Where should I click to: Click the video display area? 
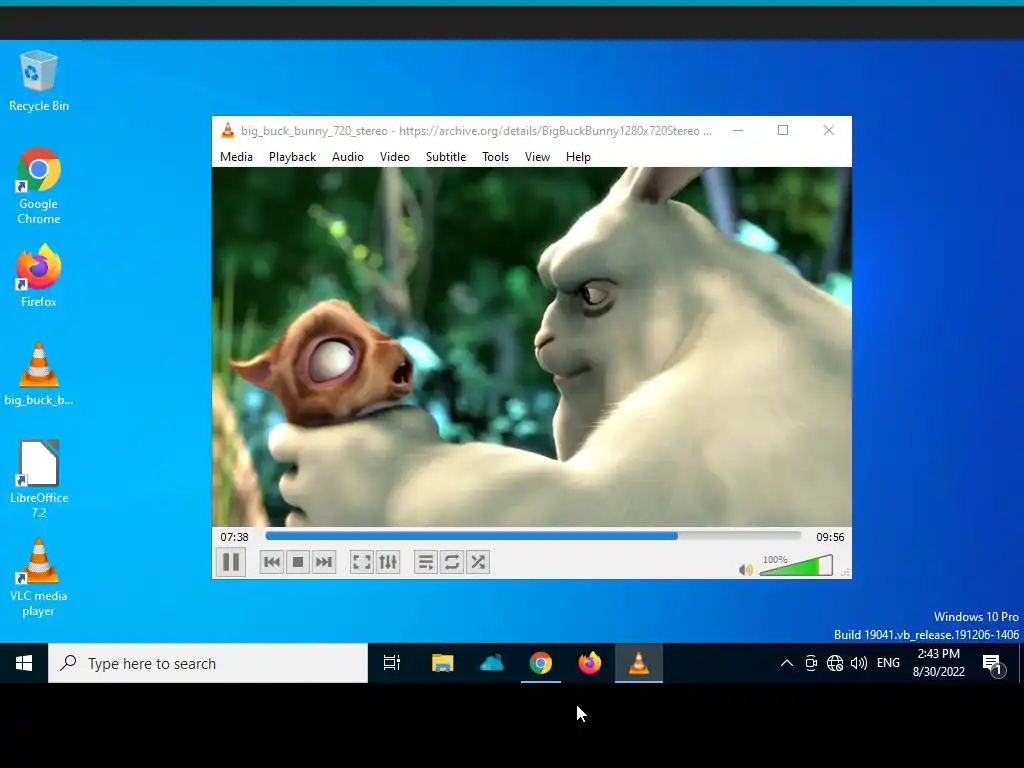[532, 347]
